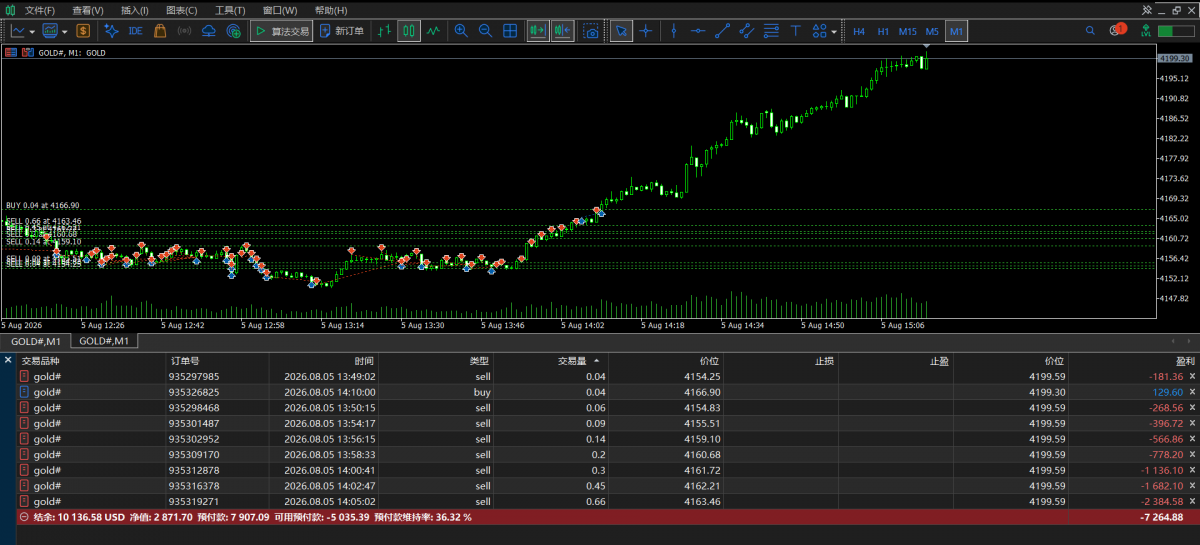The image size is (1200, 545).
Task: Close position with profit -181.36
Action: pos(1192,376)
